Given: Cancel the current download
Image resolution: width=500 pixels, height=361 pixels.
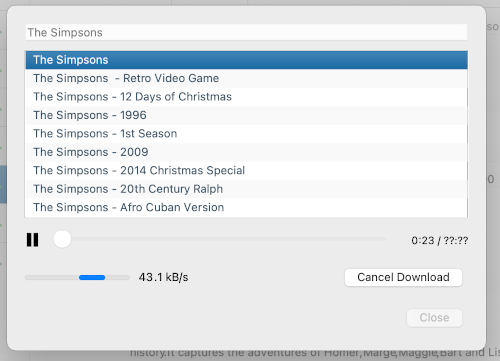Looking at the screenshot, I should (403, 277).
